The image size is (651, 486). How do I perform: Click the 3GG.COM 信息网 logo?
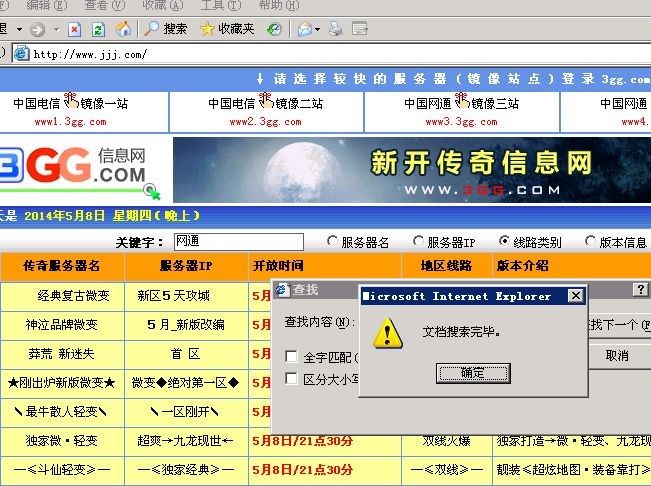coord(78,171)
